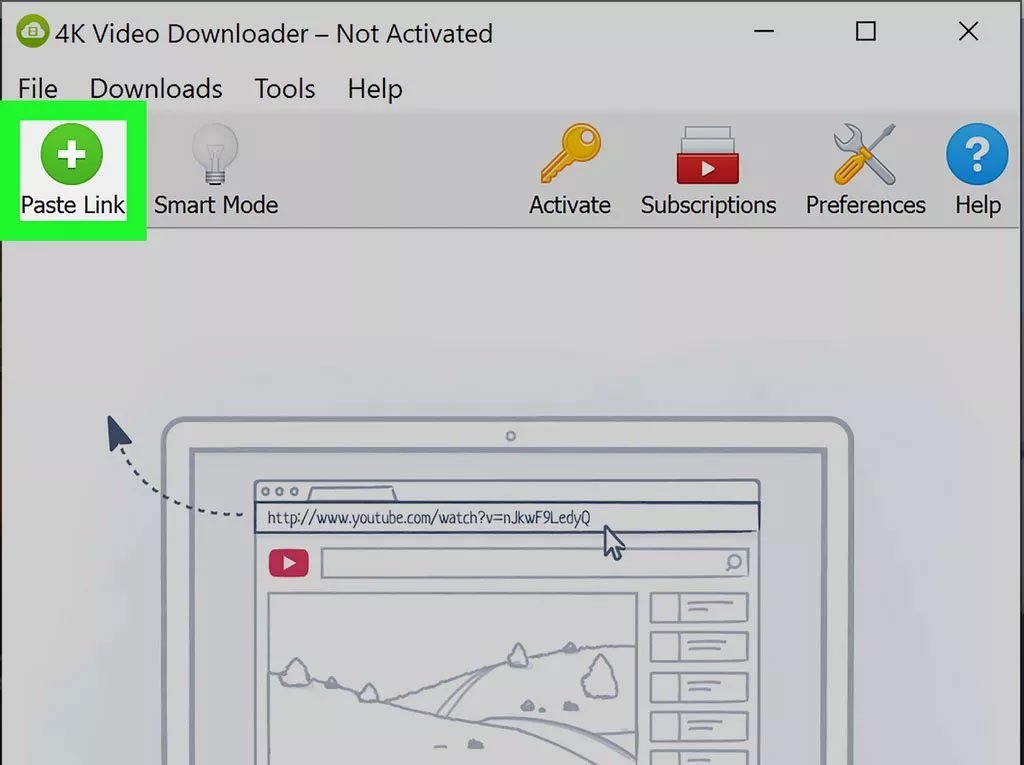
Task: Maximize the application window
Action: (x=866, y=33)
